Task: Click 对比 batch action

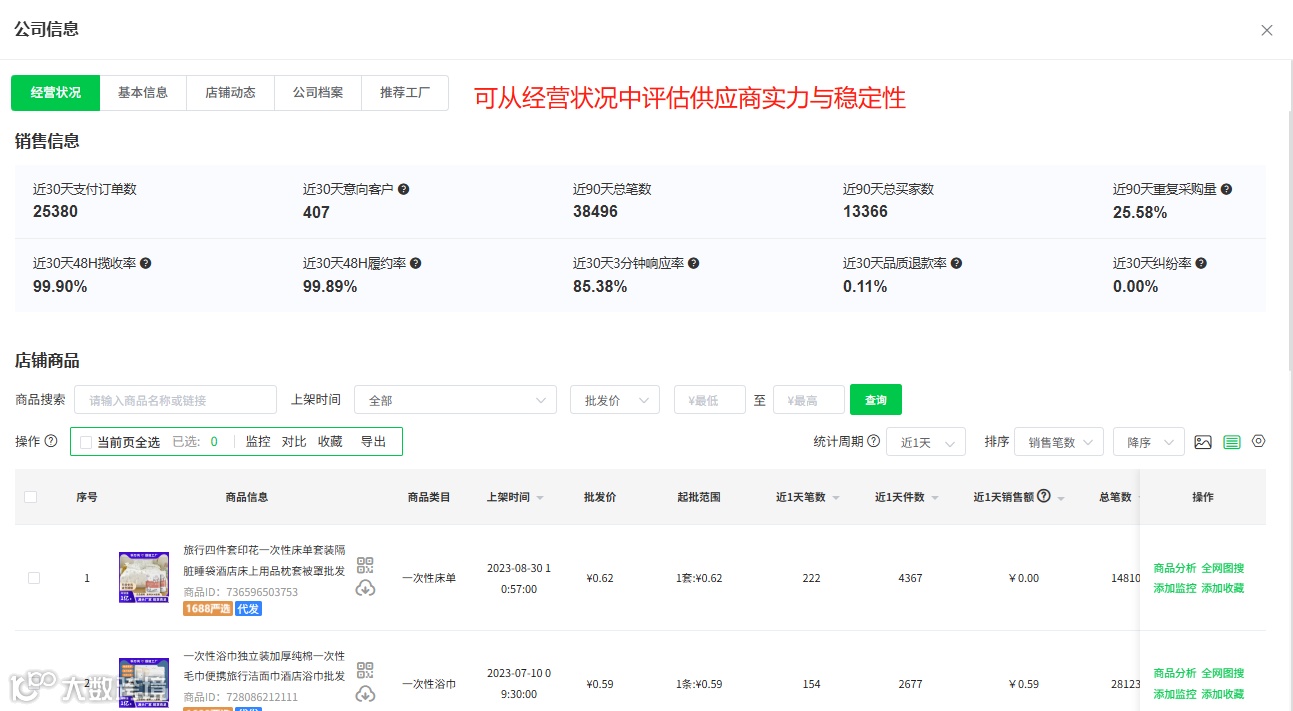Action: (294, 442)
